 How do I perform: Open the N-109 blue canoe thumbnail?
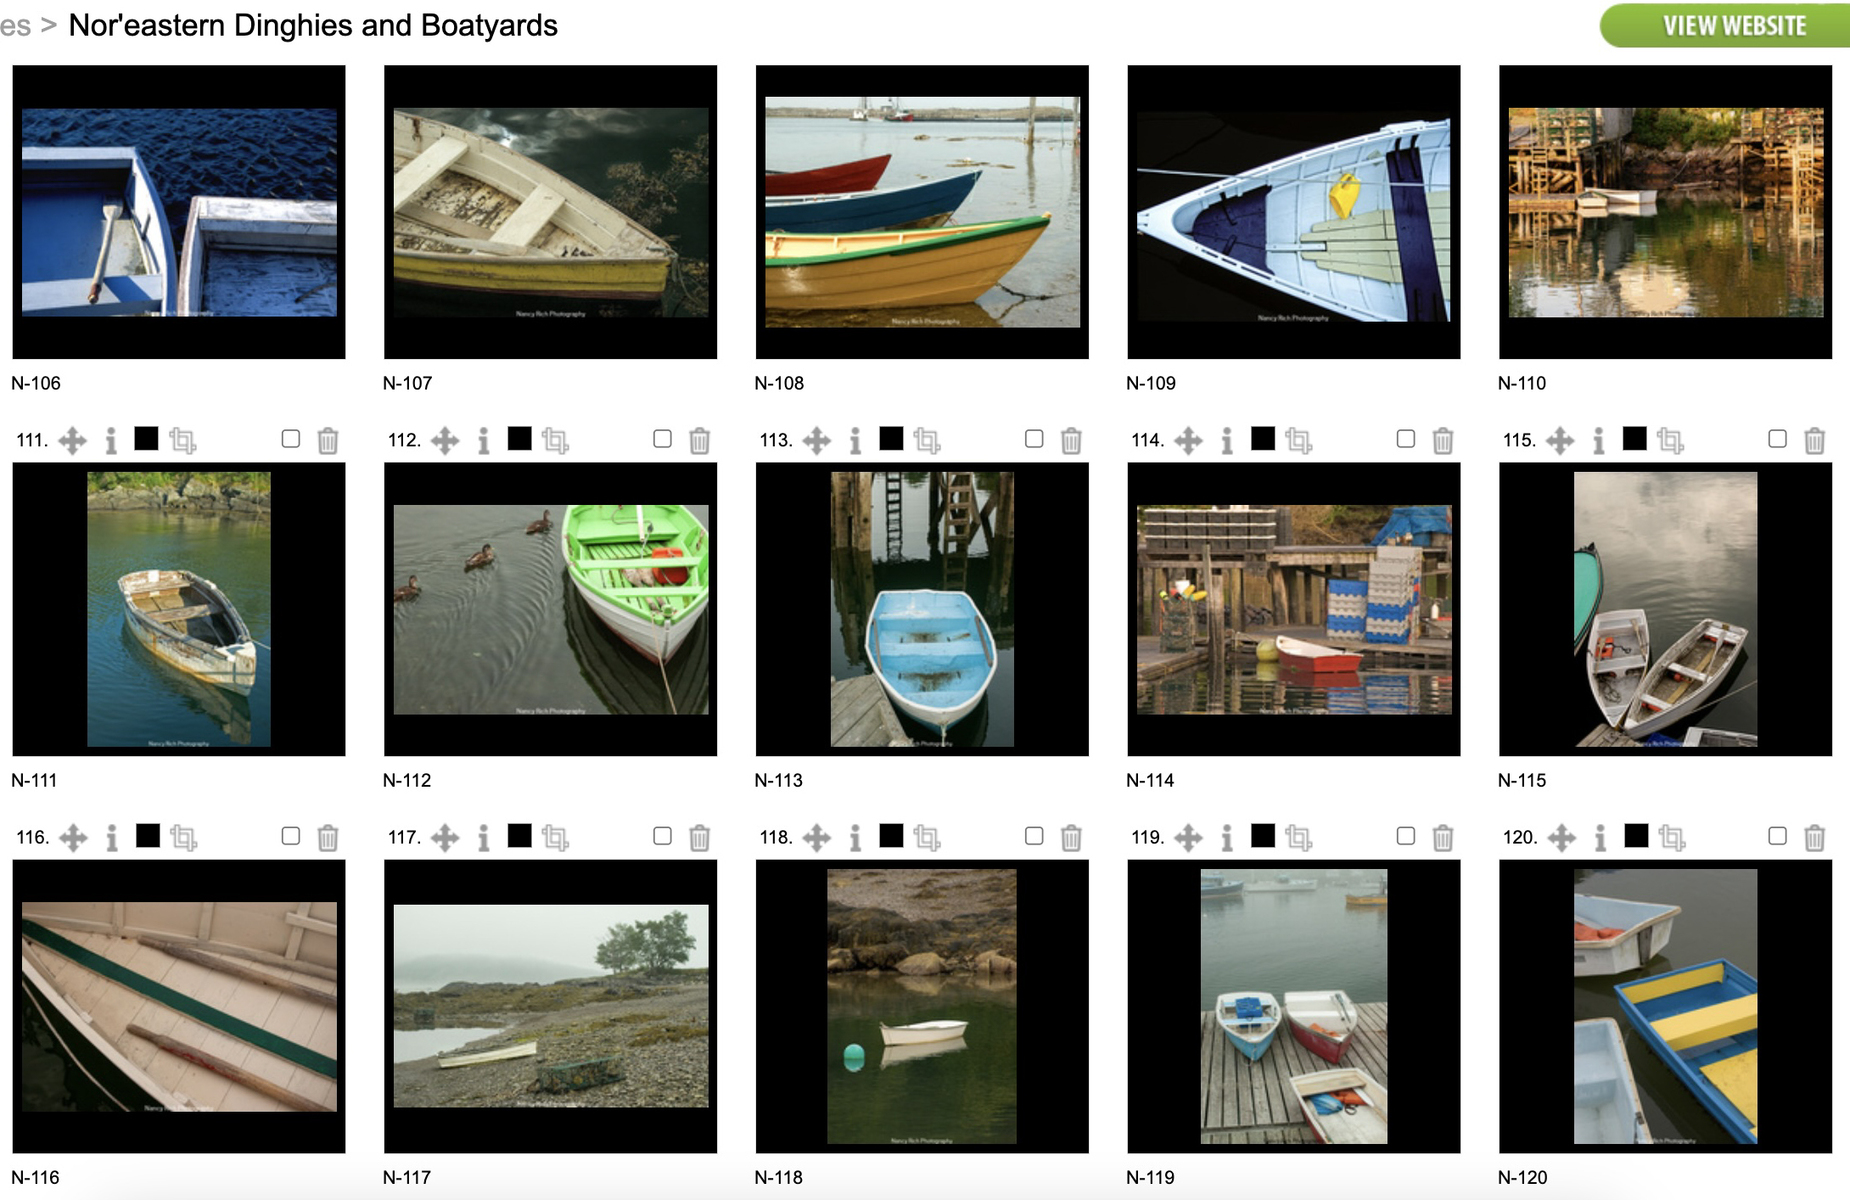tap(1293, 212)
